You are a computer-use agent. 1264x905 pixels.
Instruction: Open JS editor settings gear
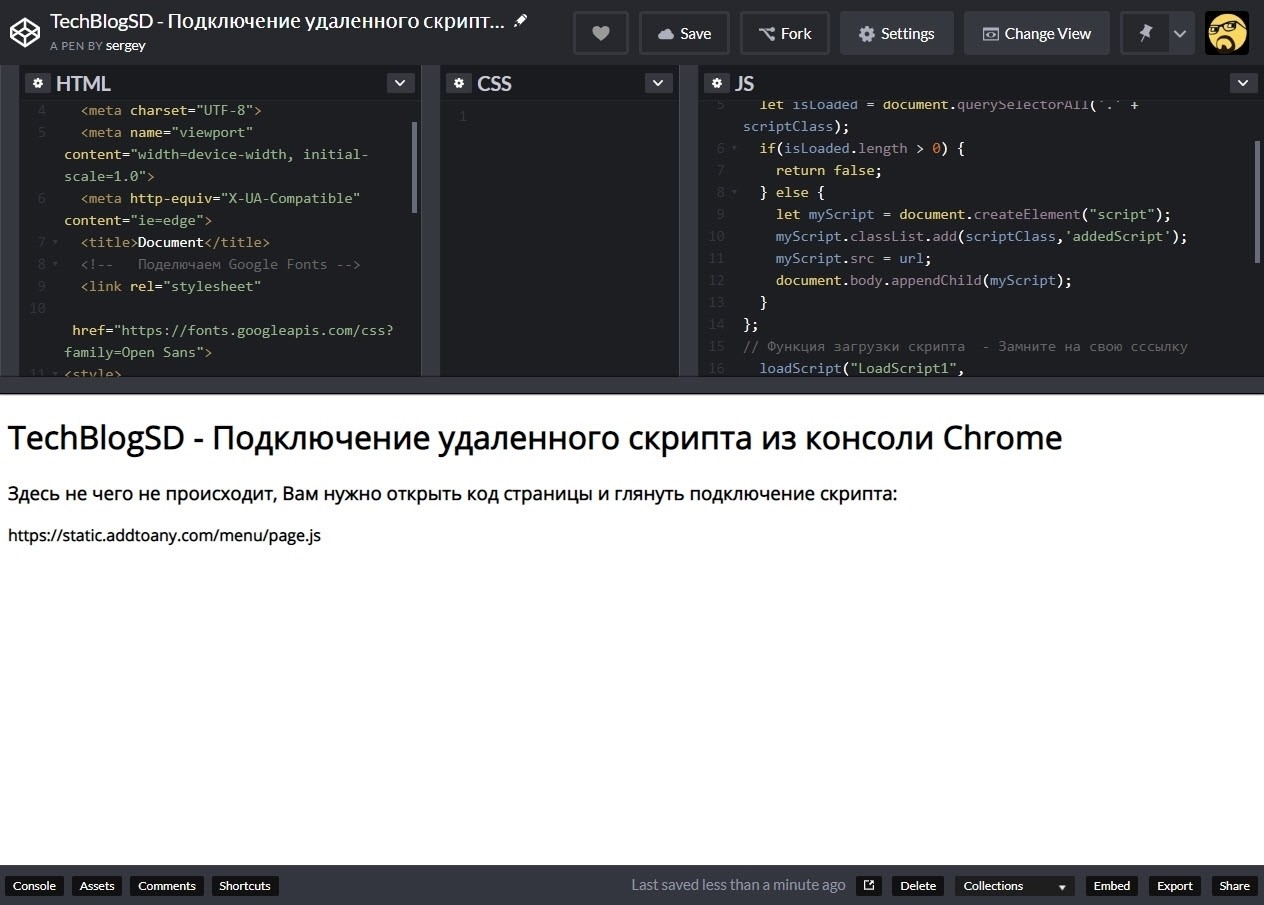click(x=717, y=83)
